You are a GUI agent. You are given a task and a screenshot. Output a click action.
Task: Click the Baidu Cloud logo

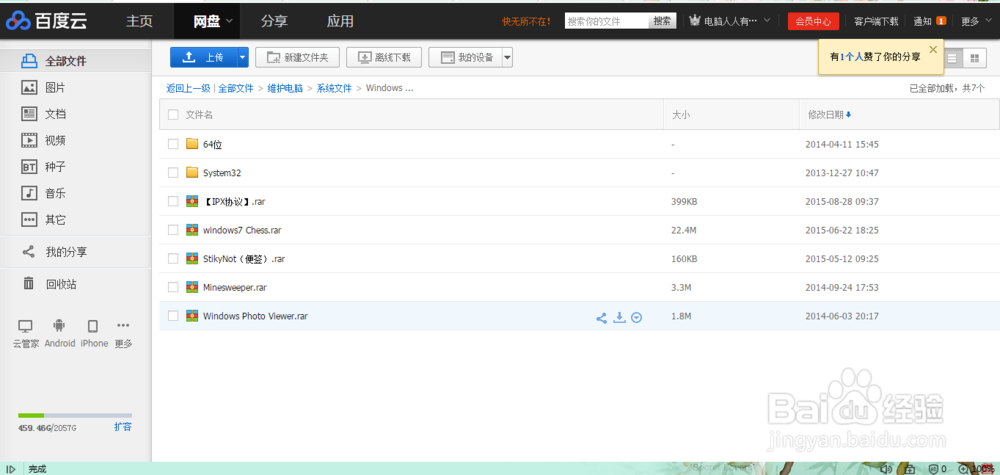(46, 21)
